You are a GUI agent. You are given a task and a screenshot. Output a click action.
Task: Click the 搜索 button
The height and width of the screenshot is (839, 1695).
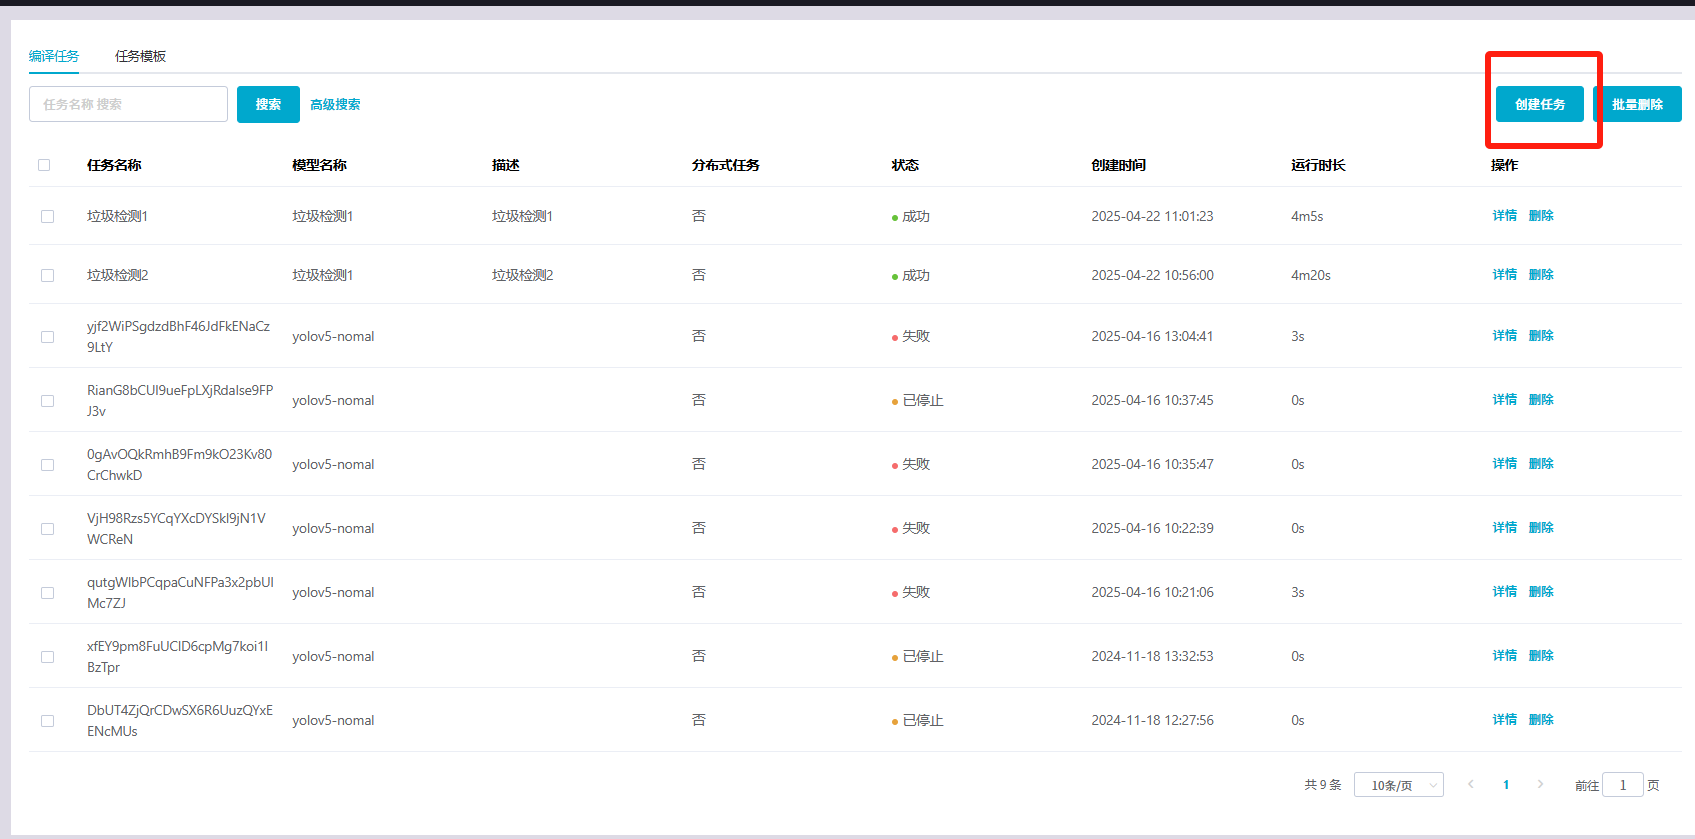[x=268, y=104]
